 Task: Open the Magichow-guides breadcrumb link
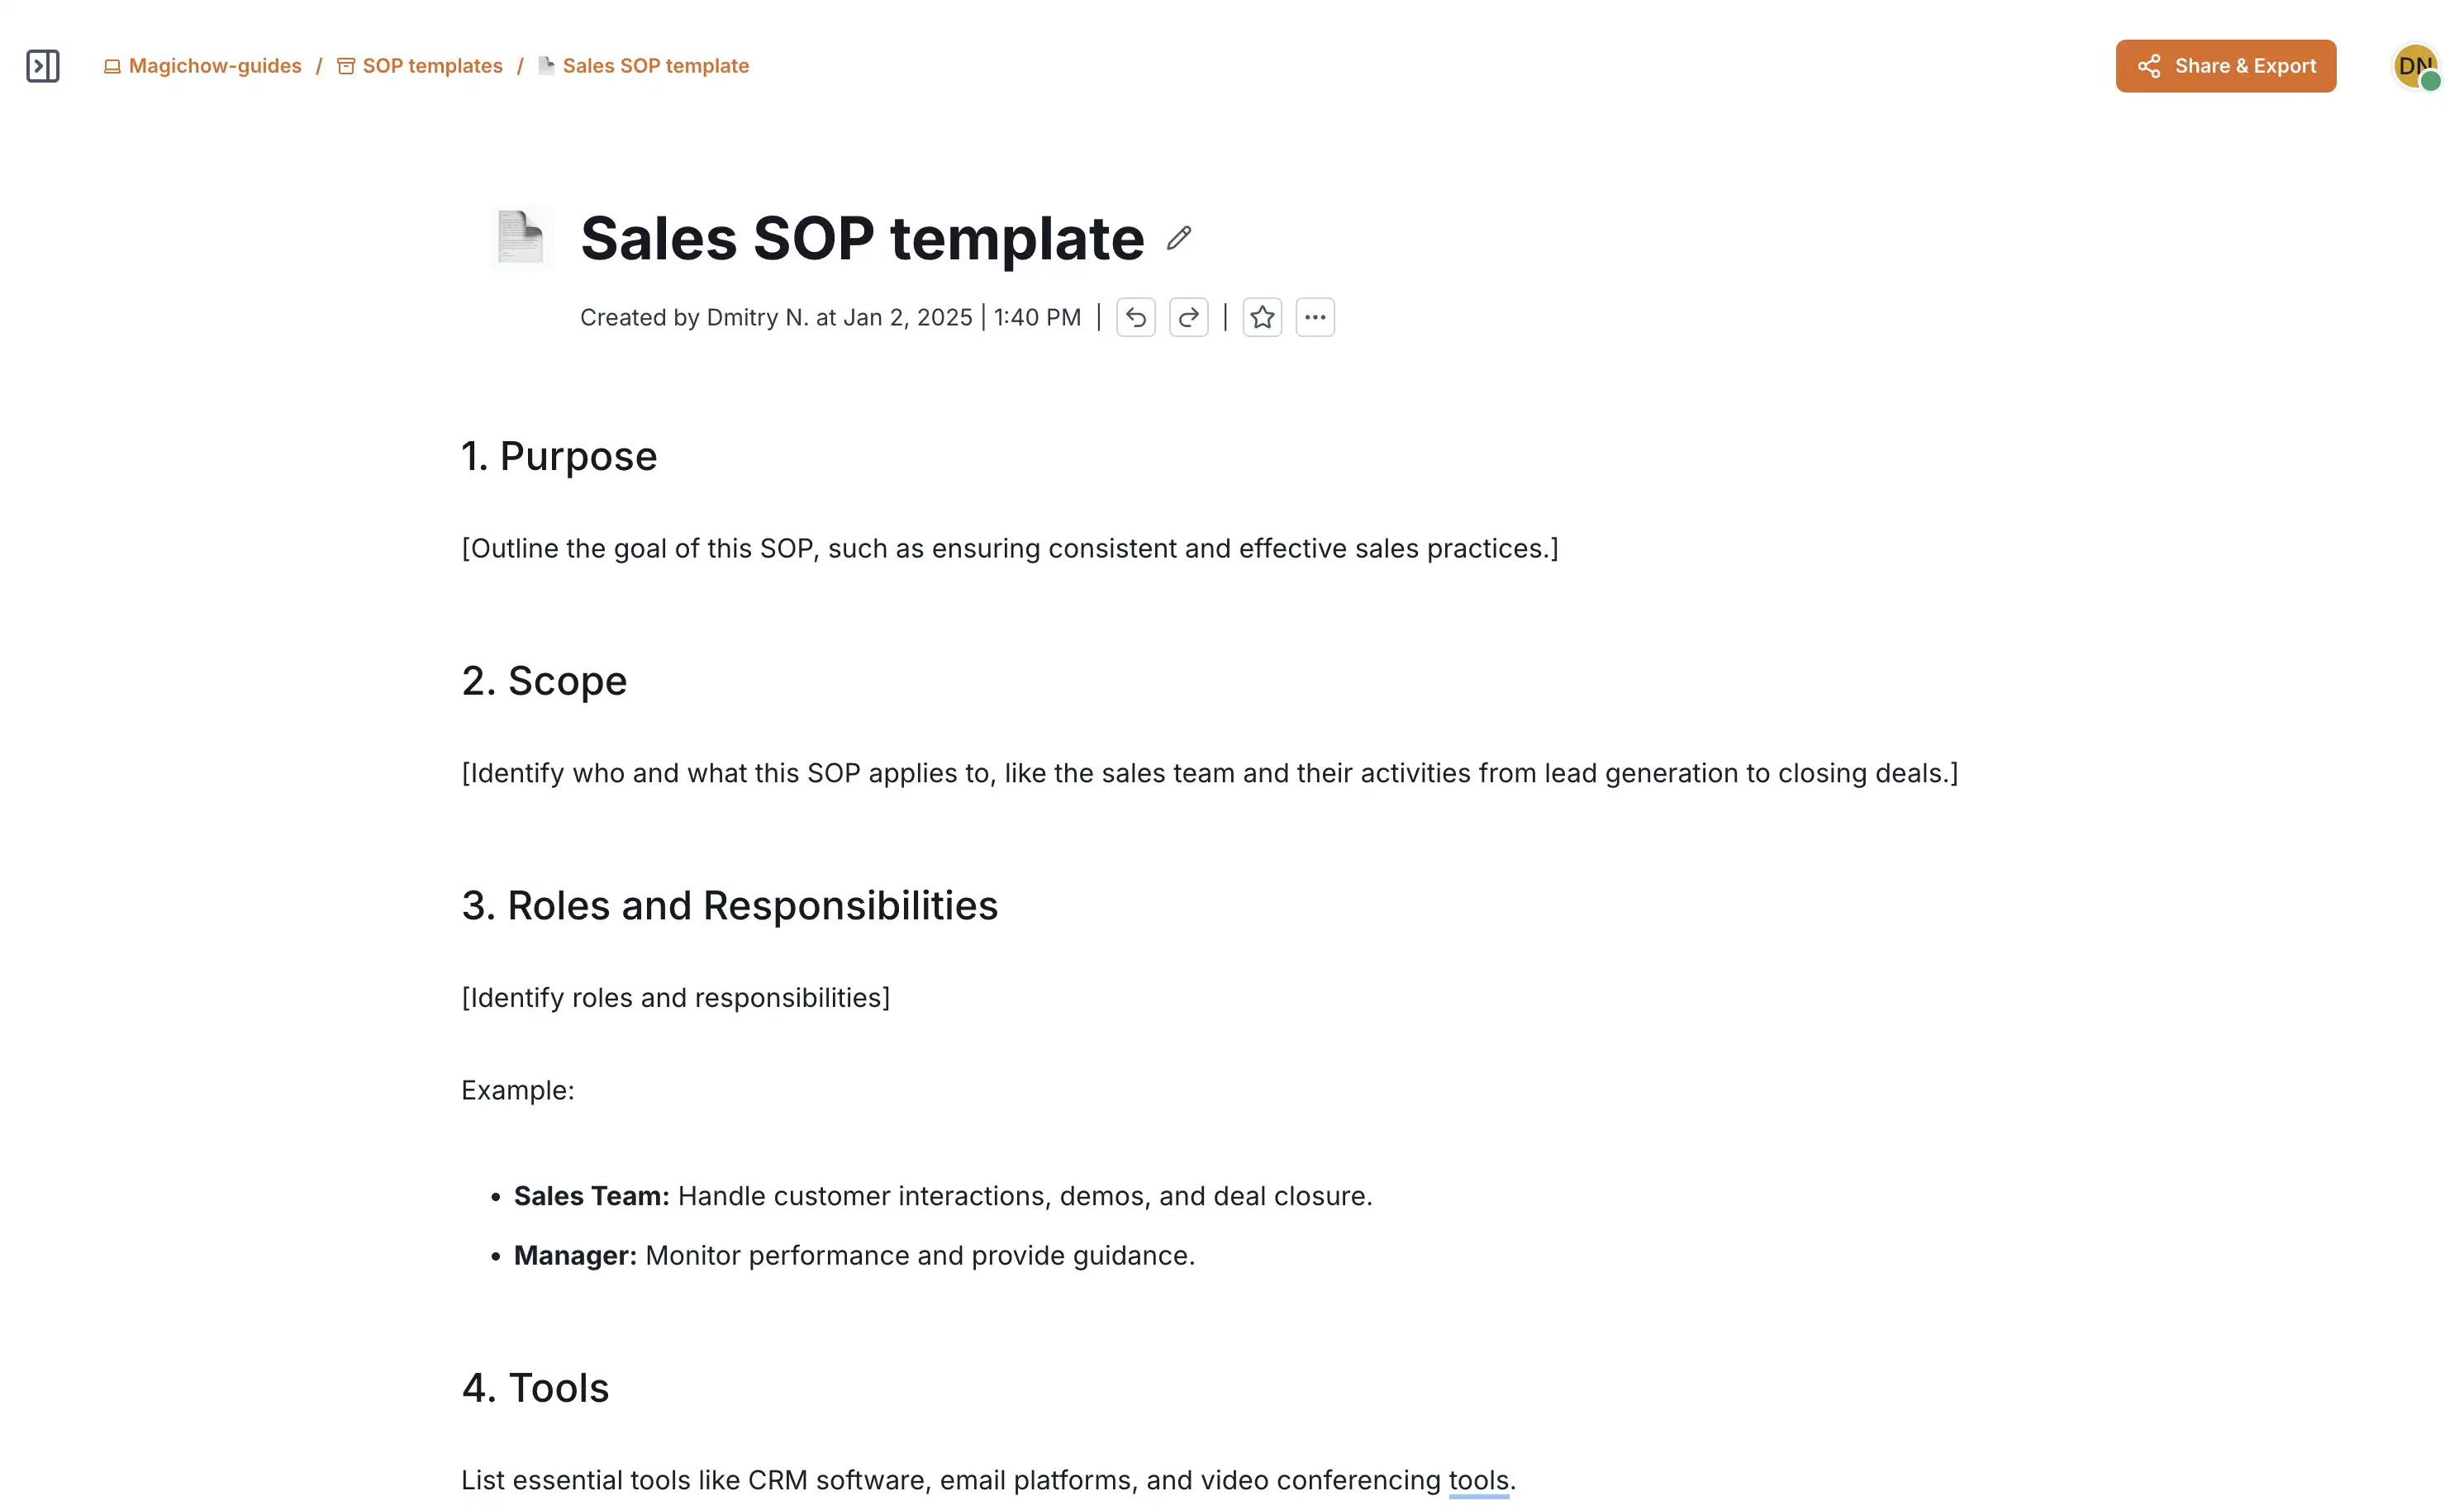click(214, 66)
